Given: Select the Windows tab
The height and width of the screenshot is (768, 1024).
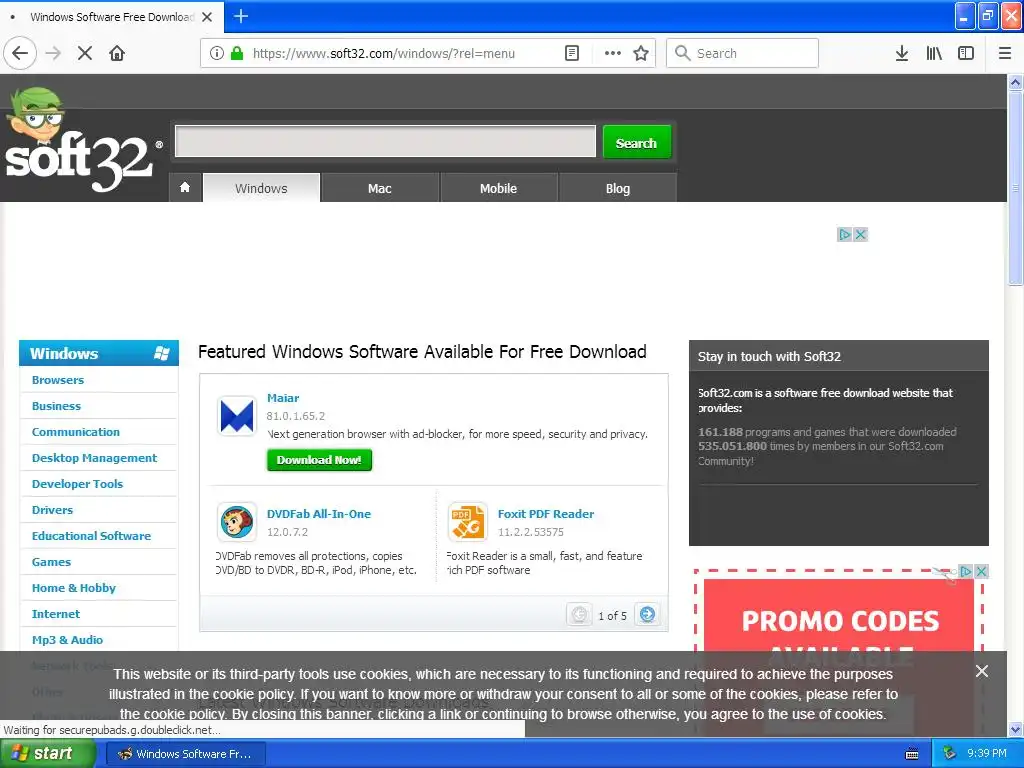Looking at the screenshot, I should tap(261, 188).
